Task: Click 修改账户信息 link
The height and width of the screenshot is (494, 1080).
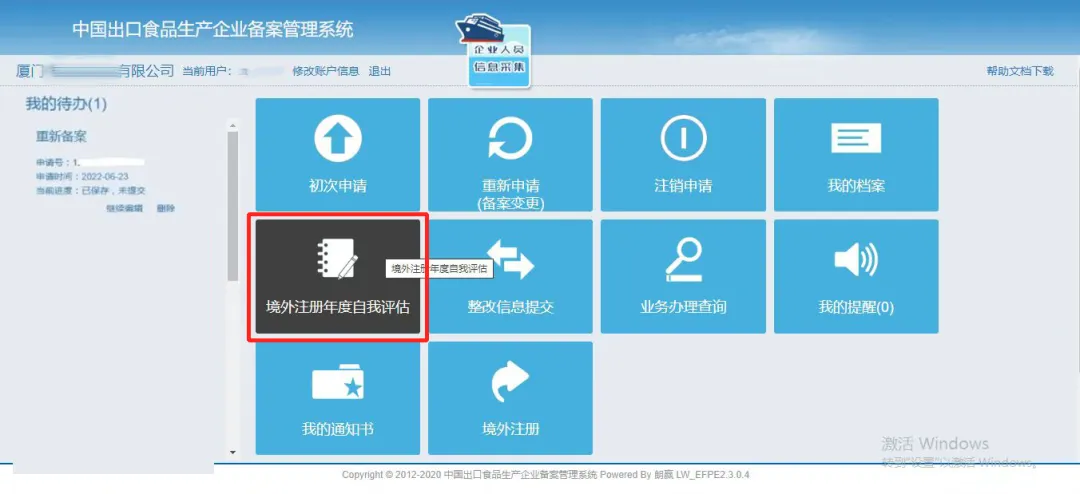Action: click(326, 71)
